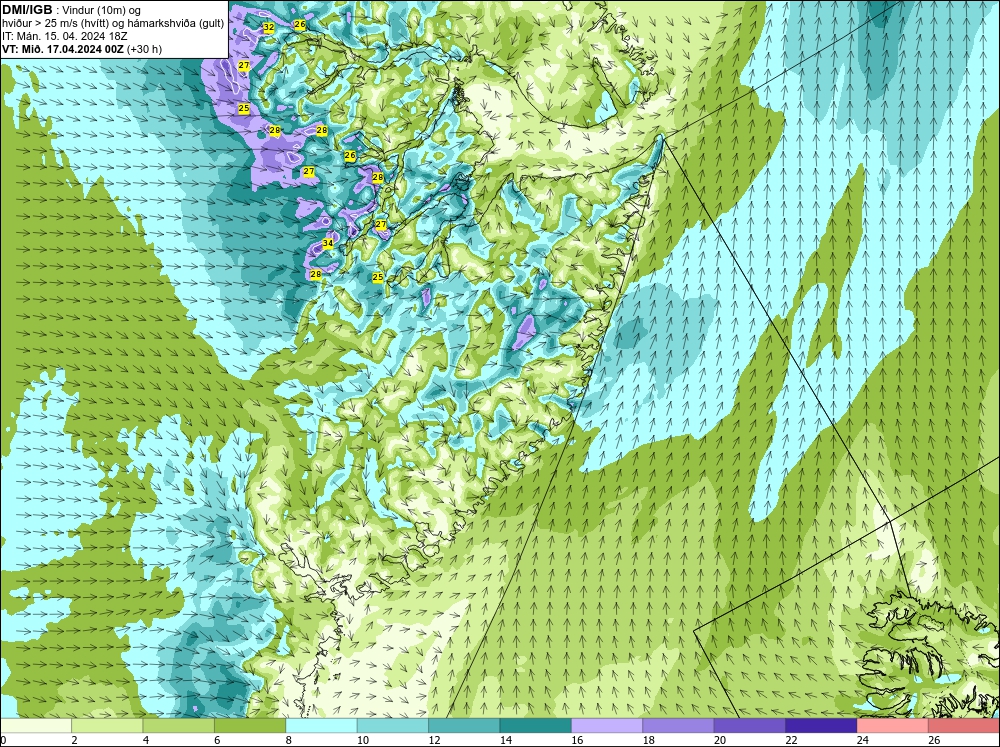
Task: Click the legend scale number 26
Action: coord(934,740)
